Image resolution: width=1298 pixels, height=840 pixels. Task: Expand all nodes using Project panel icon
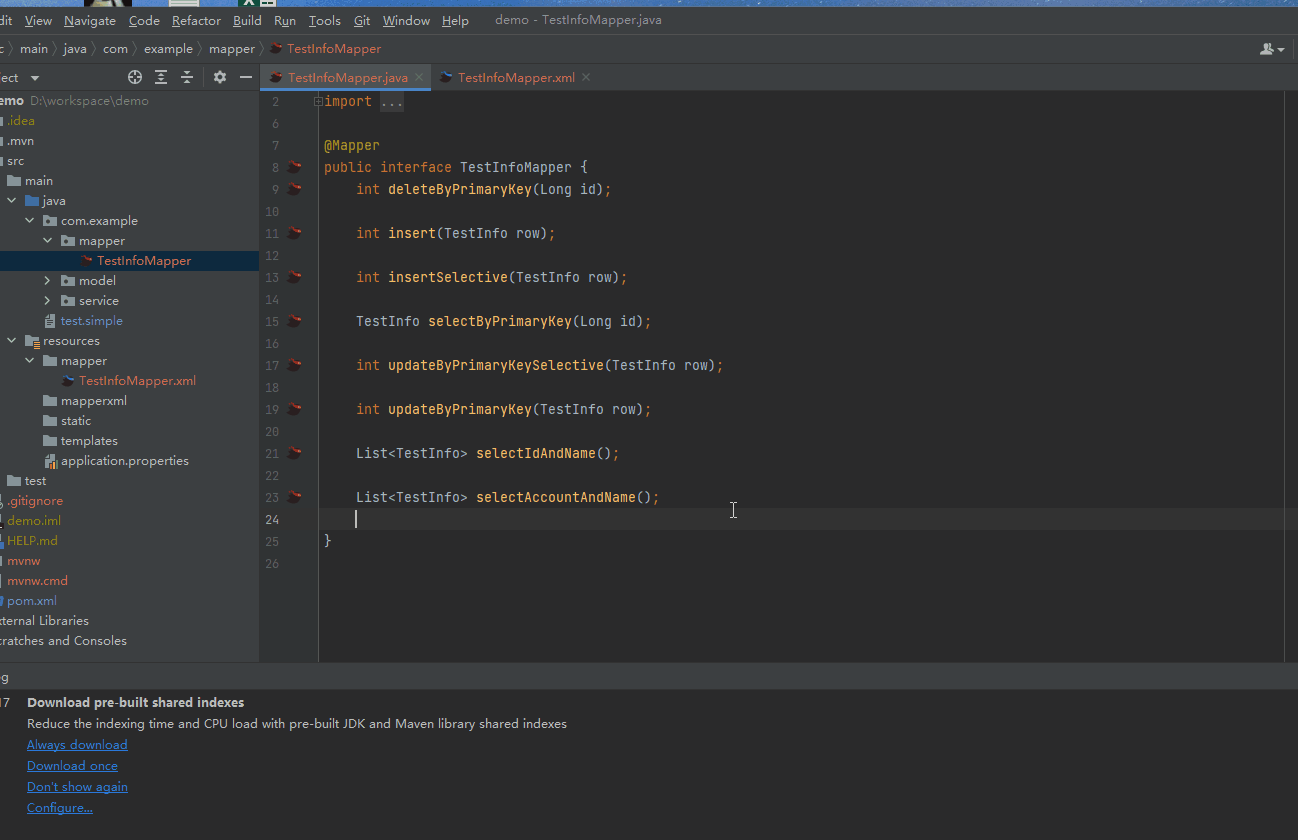tap(160, 77)
